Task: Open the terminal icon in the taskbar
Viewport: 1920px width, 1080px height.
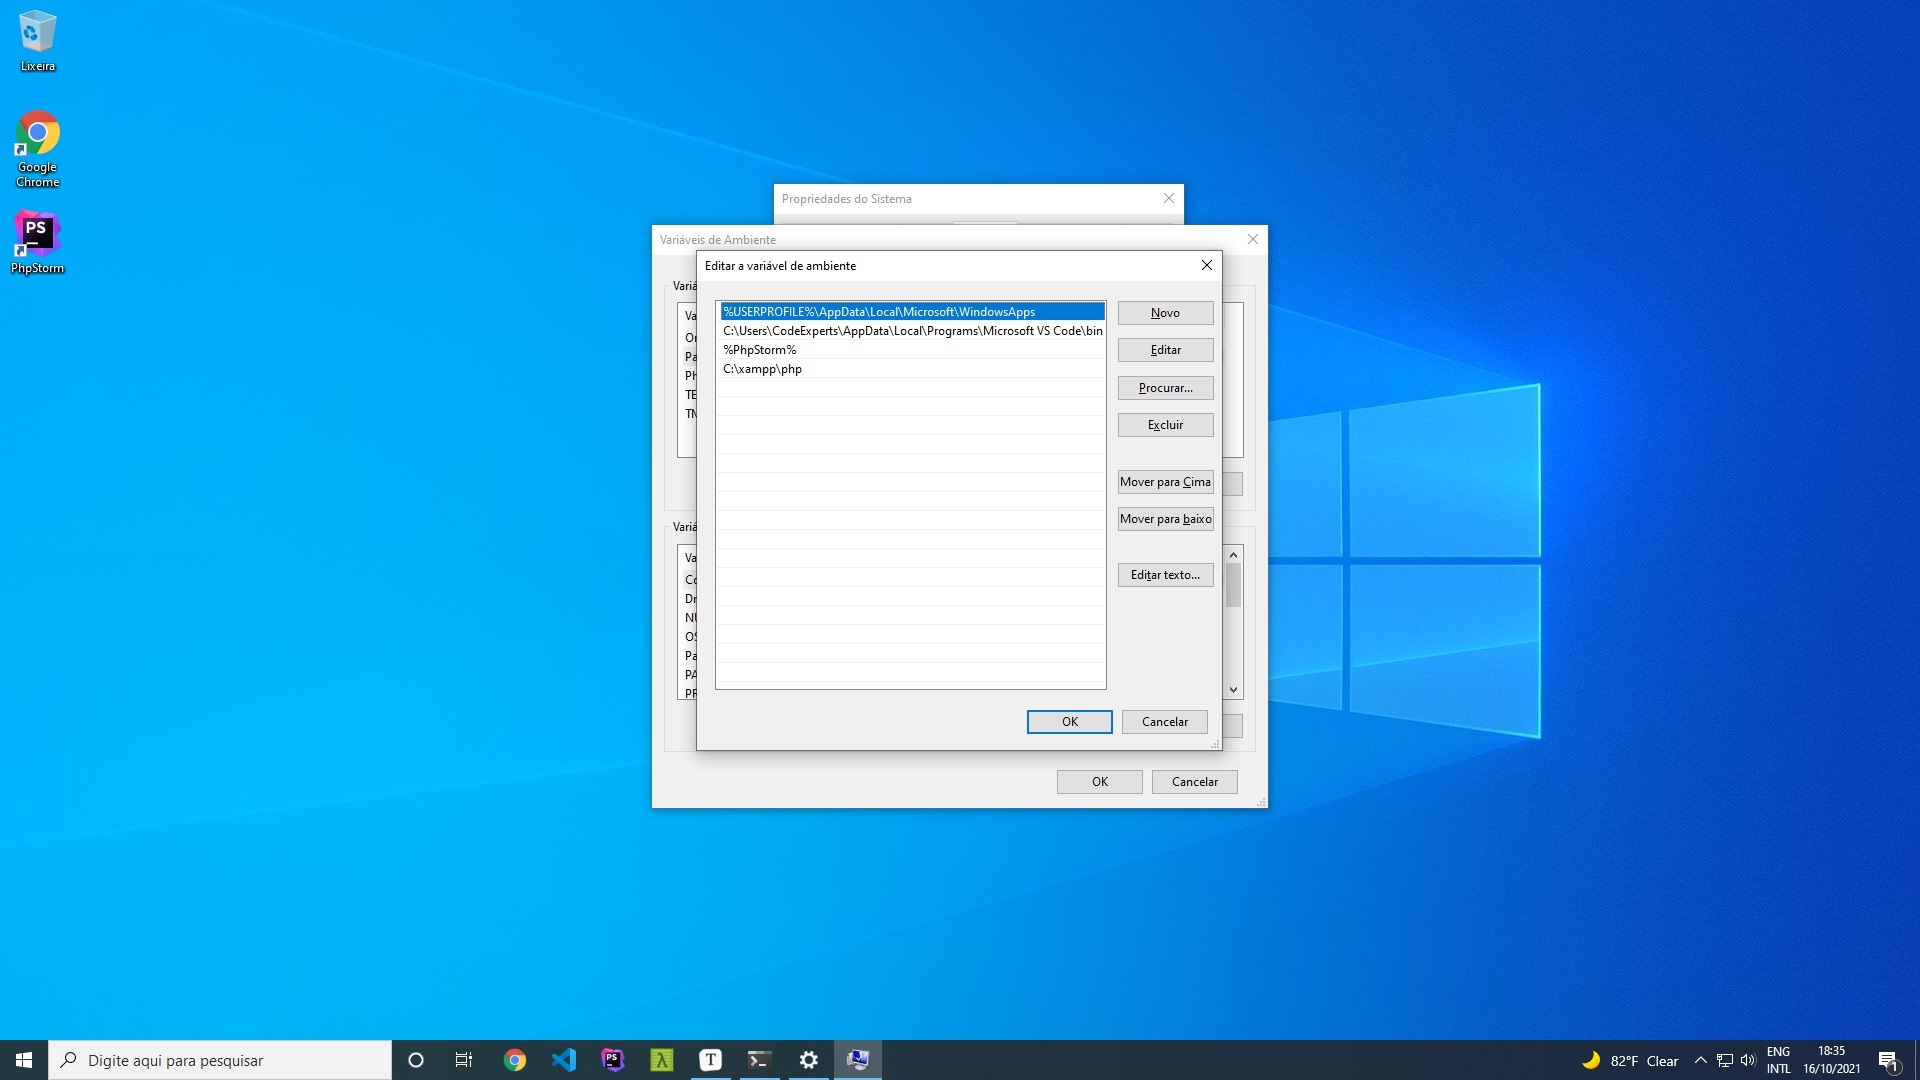Action: tap(759, 1060)
